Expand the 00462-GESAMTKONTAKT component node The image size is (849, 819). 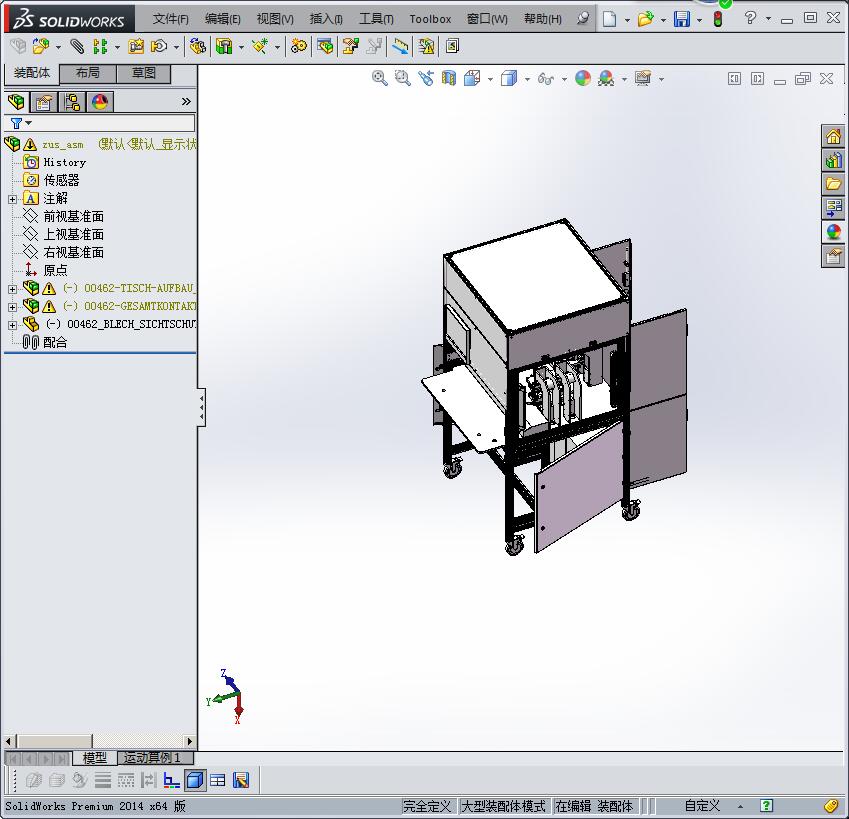(x=12, y=307)
